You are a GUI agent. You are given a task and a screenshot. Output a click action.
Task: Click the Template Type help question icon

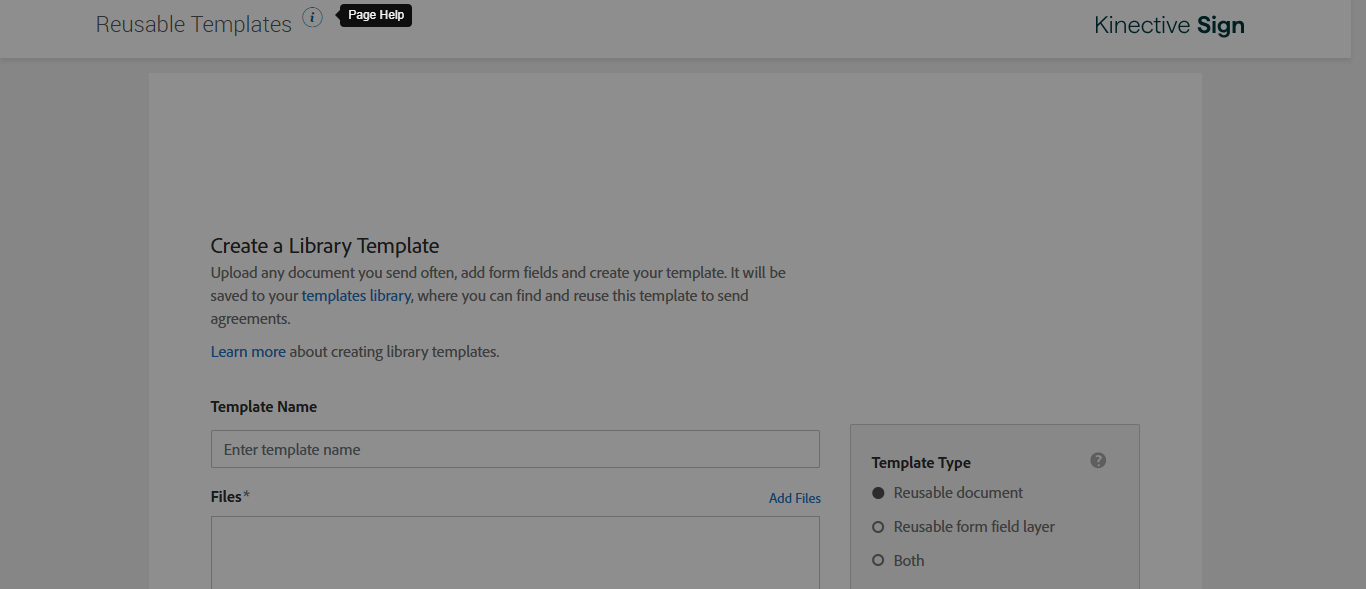(x=1098, y=461)
